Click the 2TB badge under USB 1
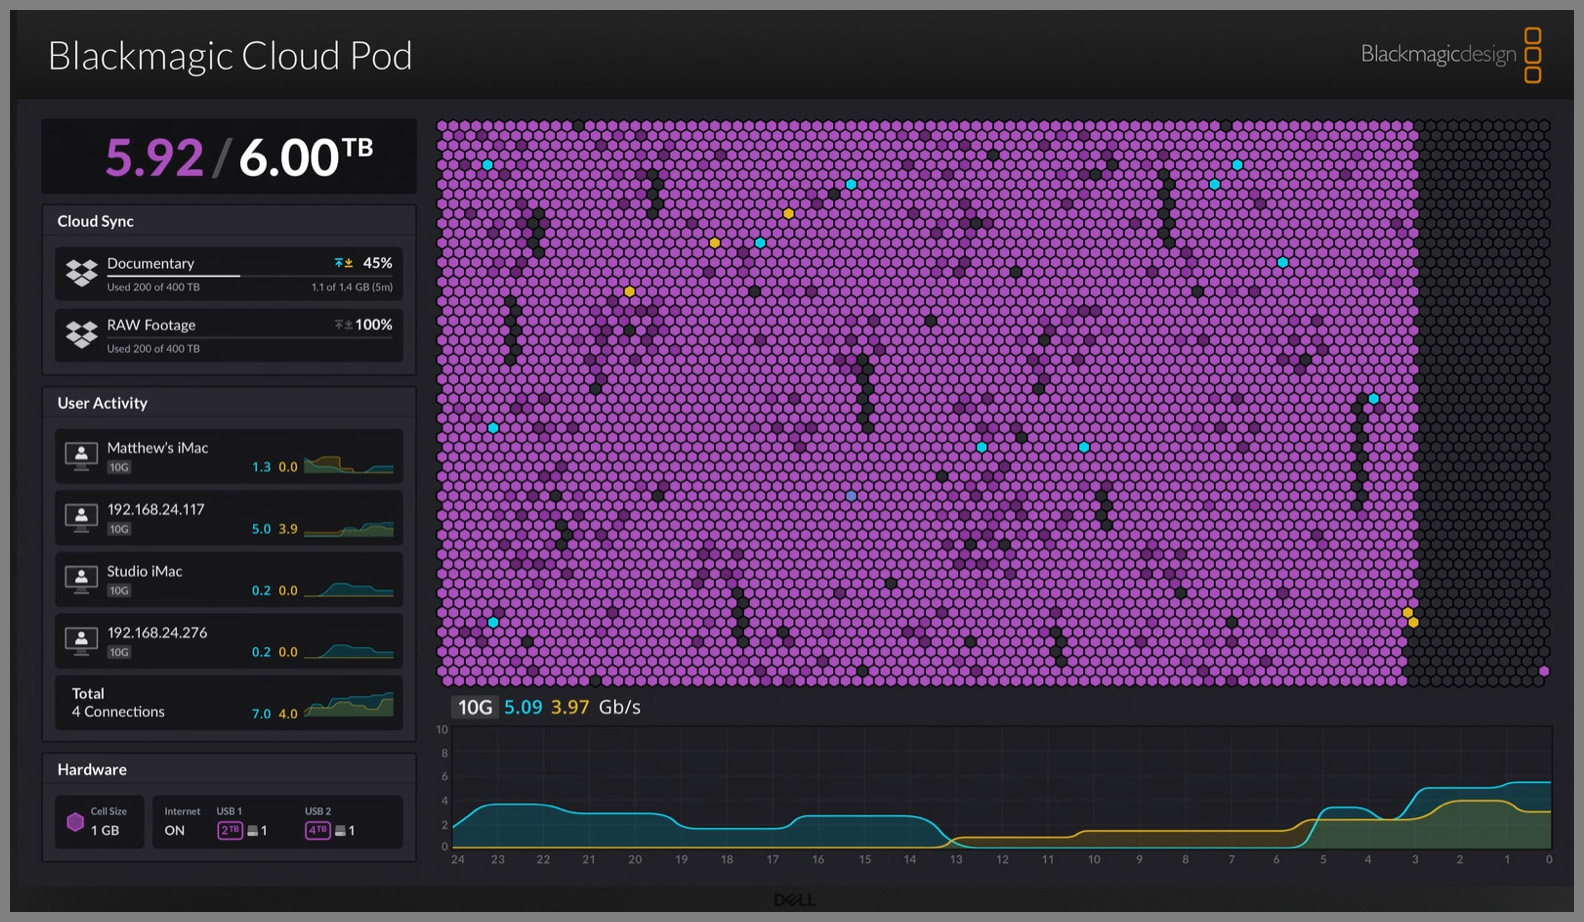Screen dimensions: 1584x922 (x=230, y=830)
